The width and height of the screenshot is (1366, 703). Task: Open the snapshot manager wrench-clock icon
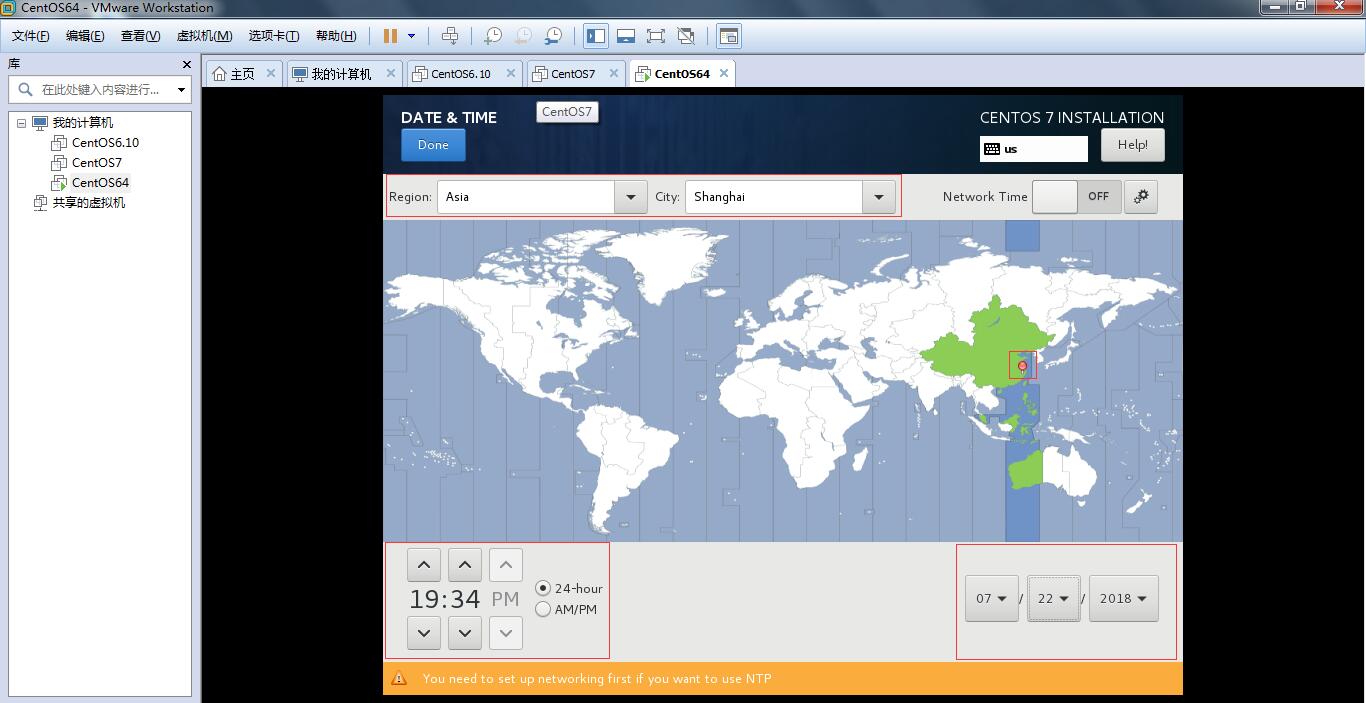tap(553, 36)
